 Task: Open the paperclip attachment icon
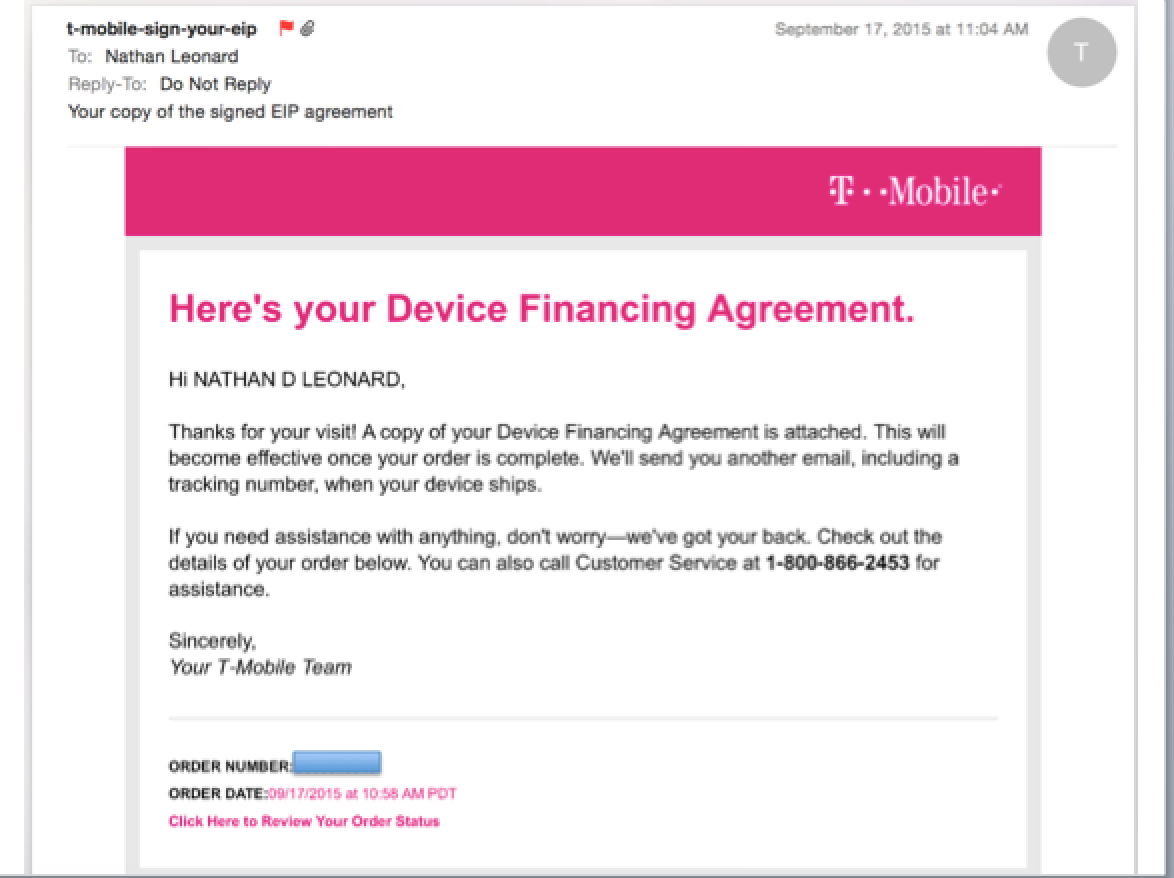click(x=308, y=28)
